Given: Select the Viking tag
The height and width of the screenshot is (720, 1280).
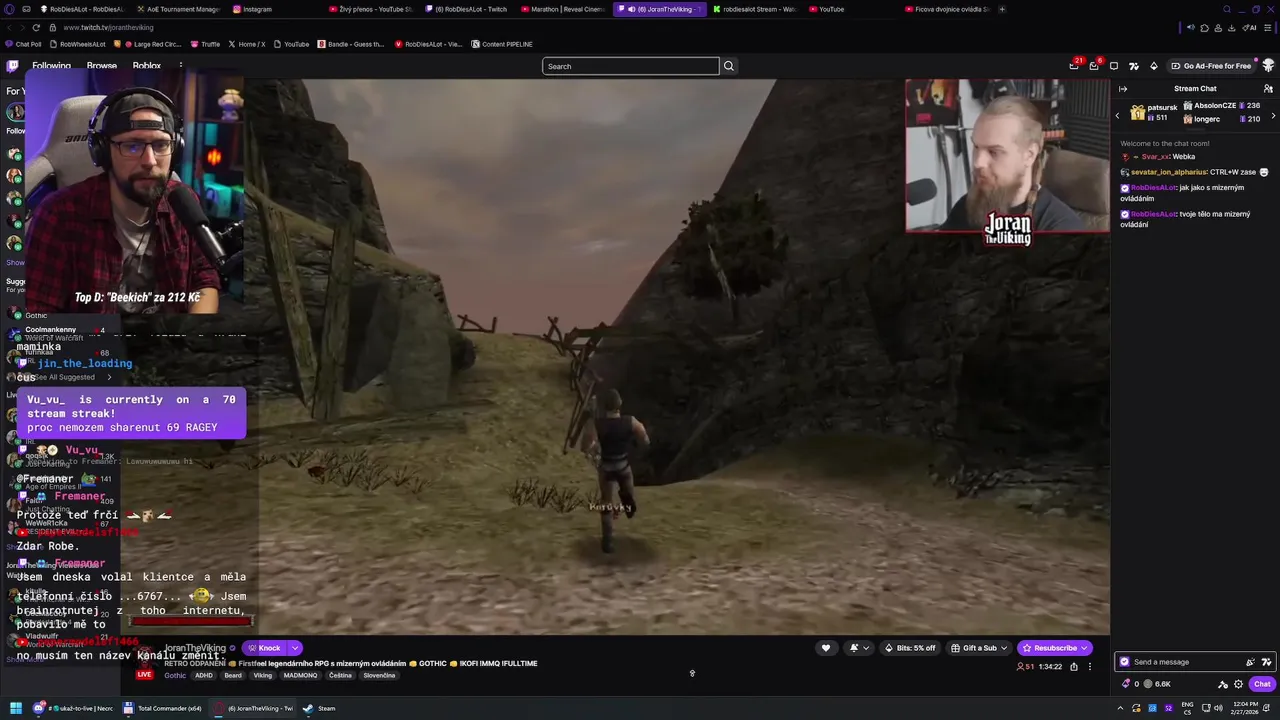Looking at the screenshot, I should (x=262, y=675).
